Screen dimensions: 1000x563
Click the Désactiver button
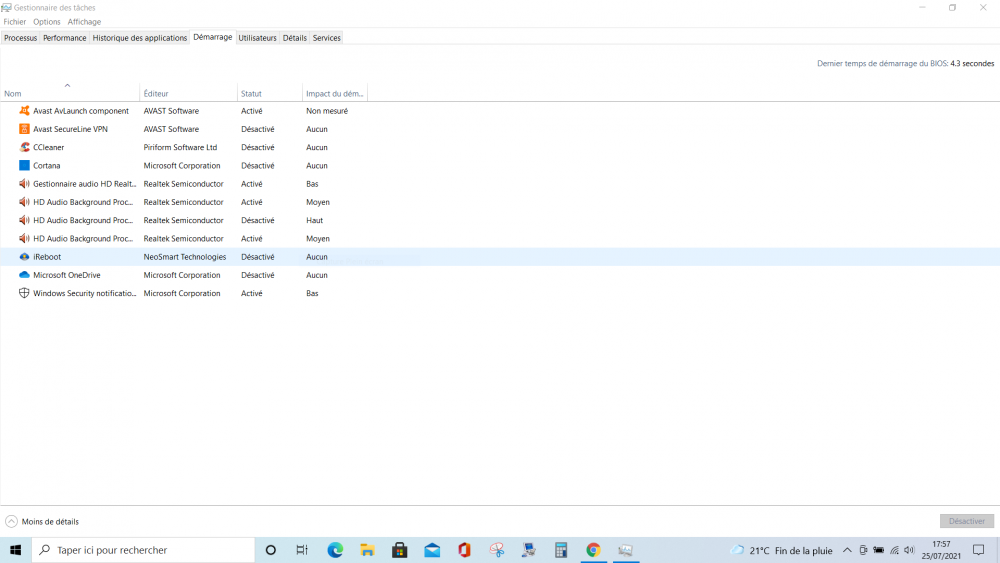coord(967,521)
